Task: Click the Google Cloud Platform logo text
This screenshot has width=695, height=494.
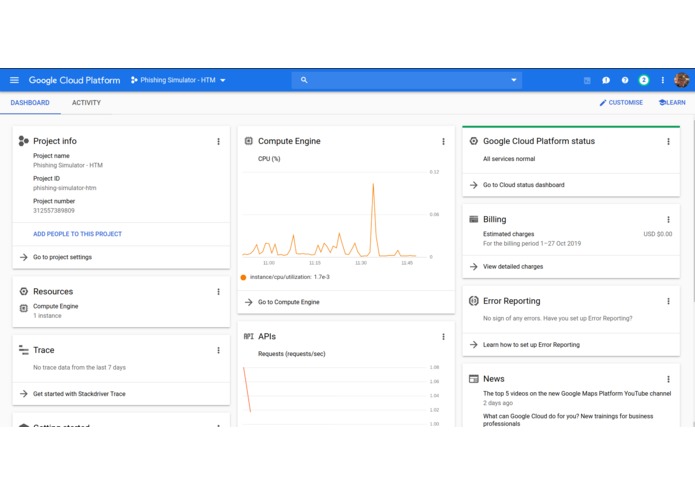Action: coord(74,80)
